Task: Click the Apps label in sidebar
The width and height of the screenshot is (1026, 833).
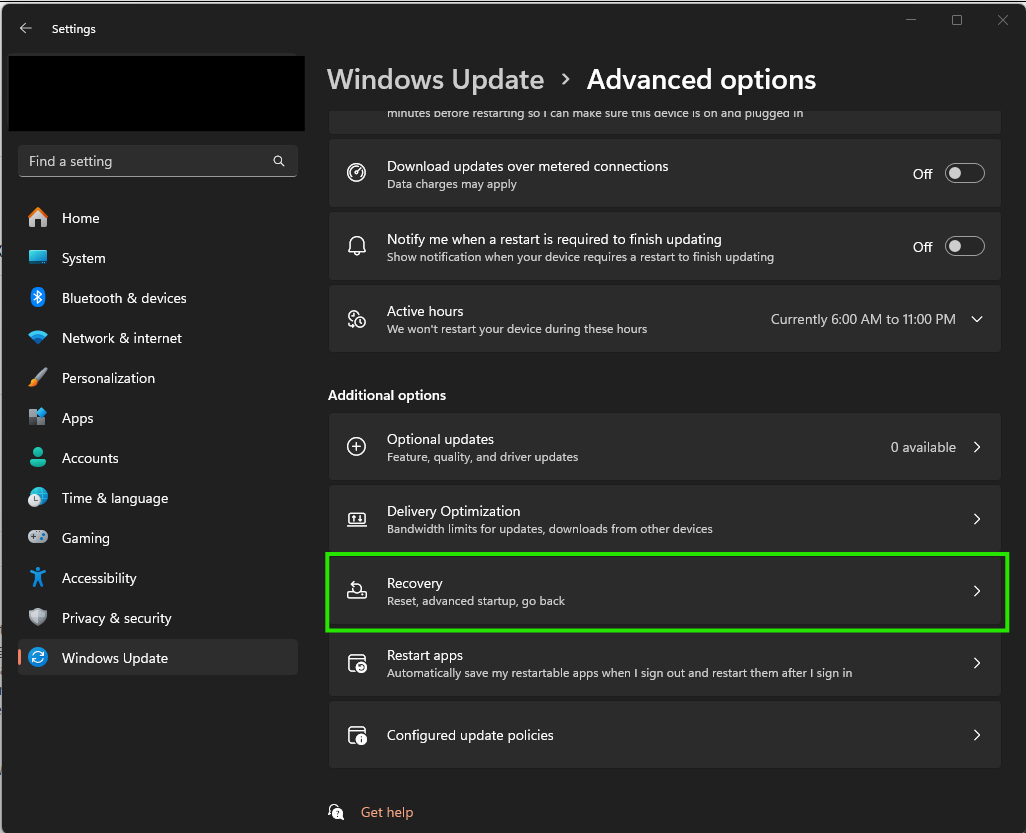Action: [77, 418]
